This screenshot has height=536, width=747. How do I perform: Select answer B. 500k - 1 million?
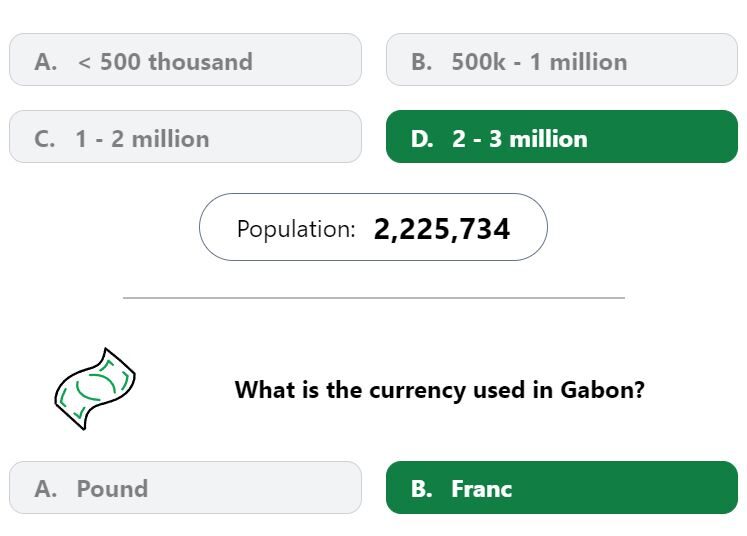point(562,60)
